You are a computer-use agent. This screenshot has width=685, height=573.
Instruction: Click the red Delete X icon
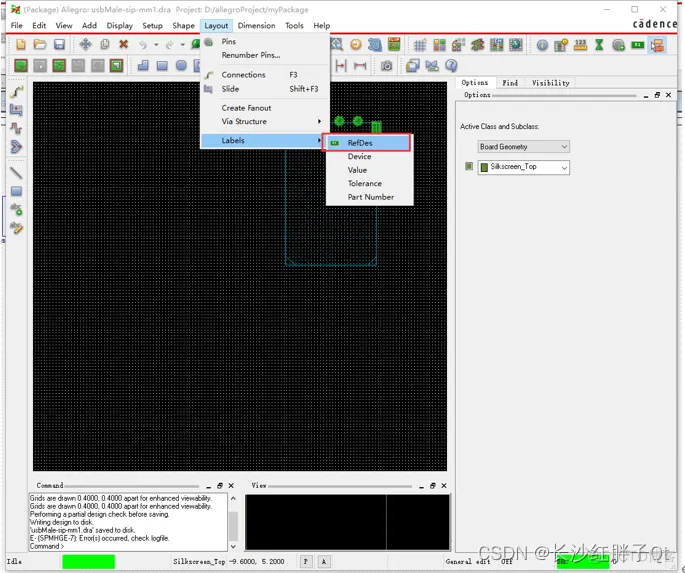[124, 45]
